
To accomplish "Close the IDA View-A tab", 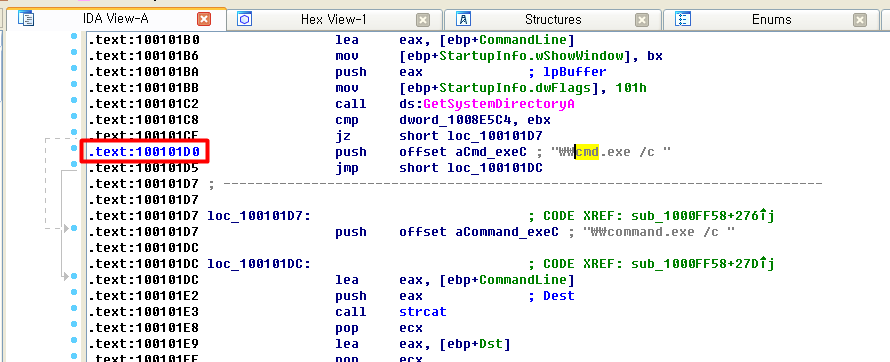I will pyautogui.click(x=204, y=20).
